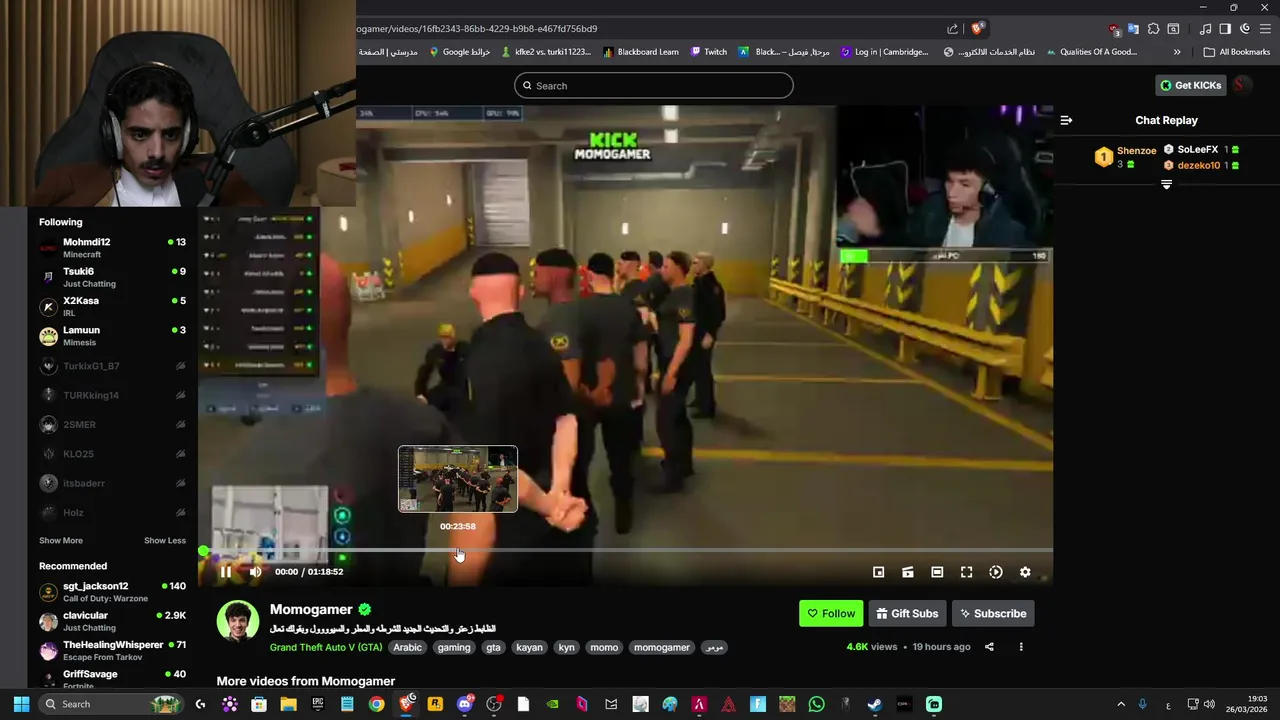The width and height of the screenshot is (1280, 720).
Task: Open Steam from the taskbar
Action: pos(875,704)
